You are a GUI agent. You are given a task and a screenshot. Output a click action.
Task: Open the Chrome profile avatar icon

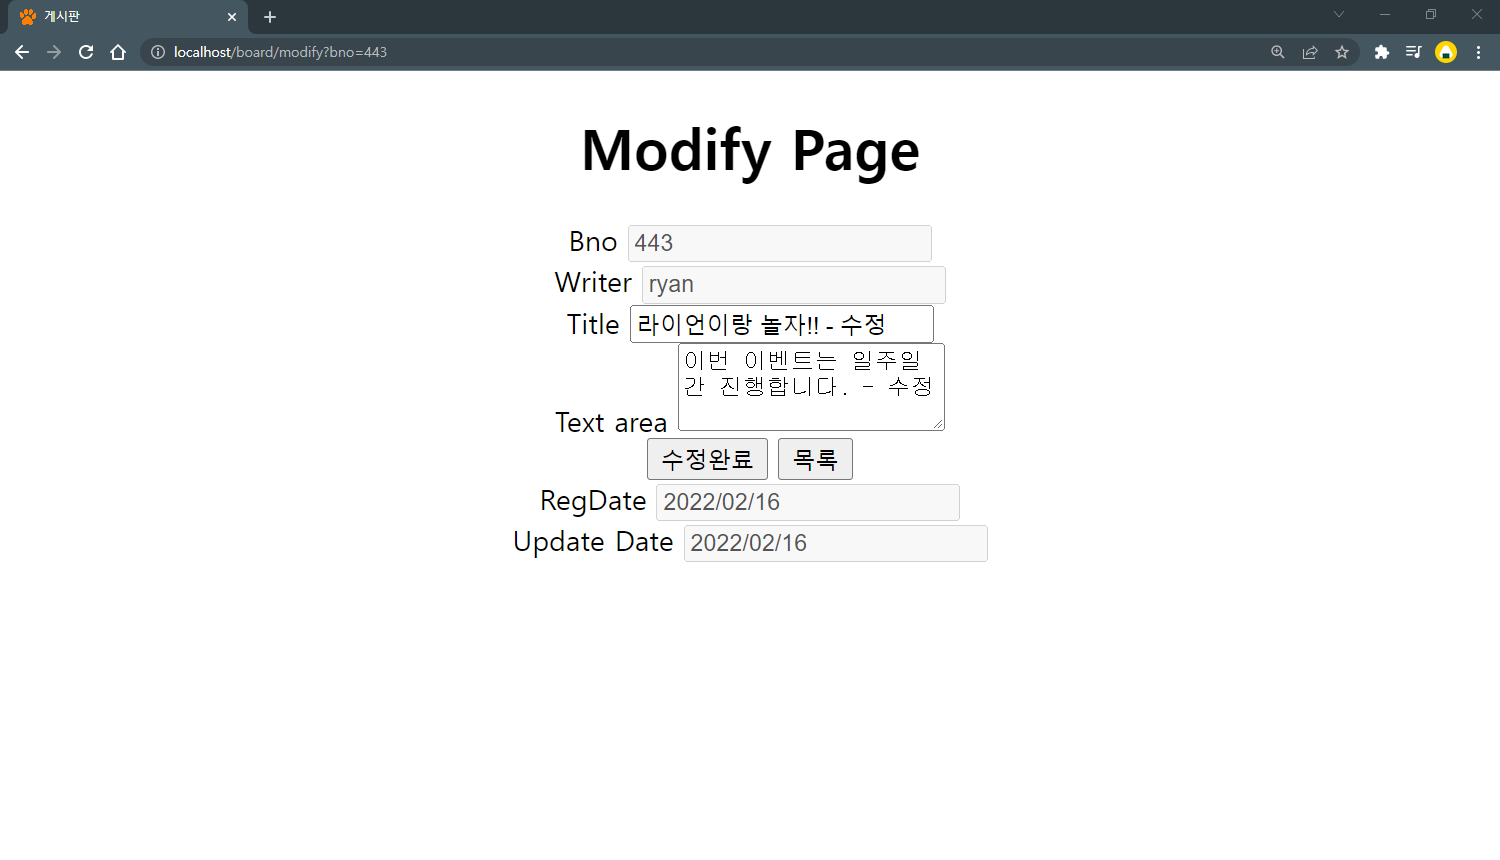pos(1447,52)
